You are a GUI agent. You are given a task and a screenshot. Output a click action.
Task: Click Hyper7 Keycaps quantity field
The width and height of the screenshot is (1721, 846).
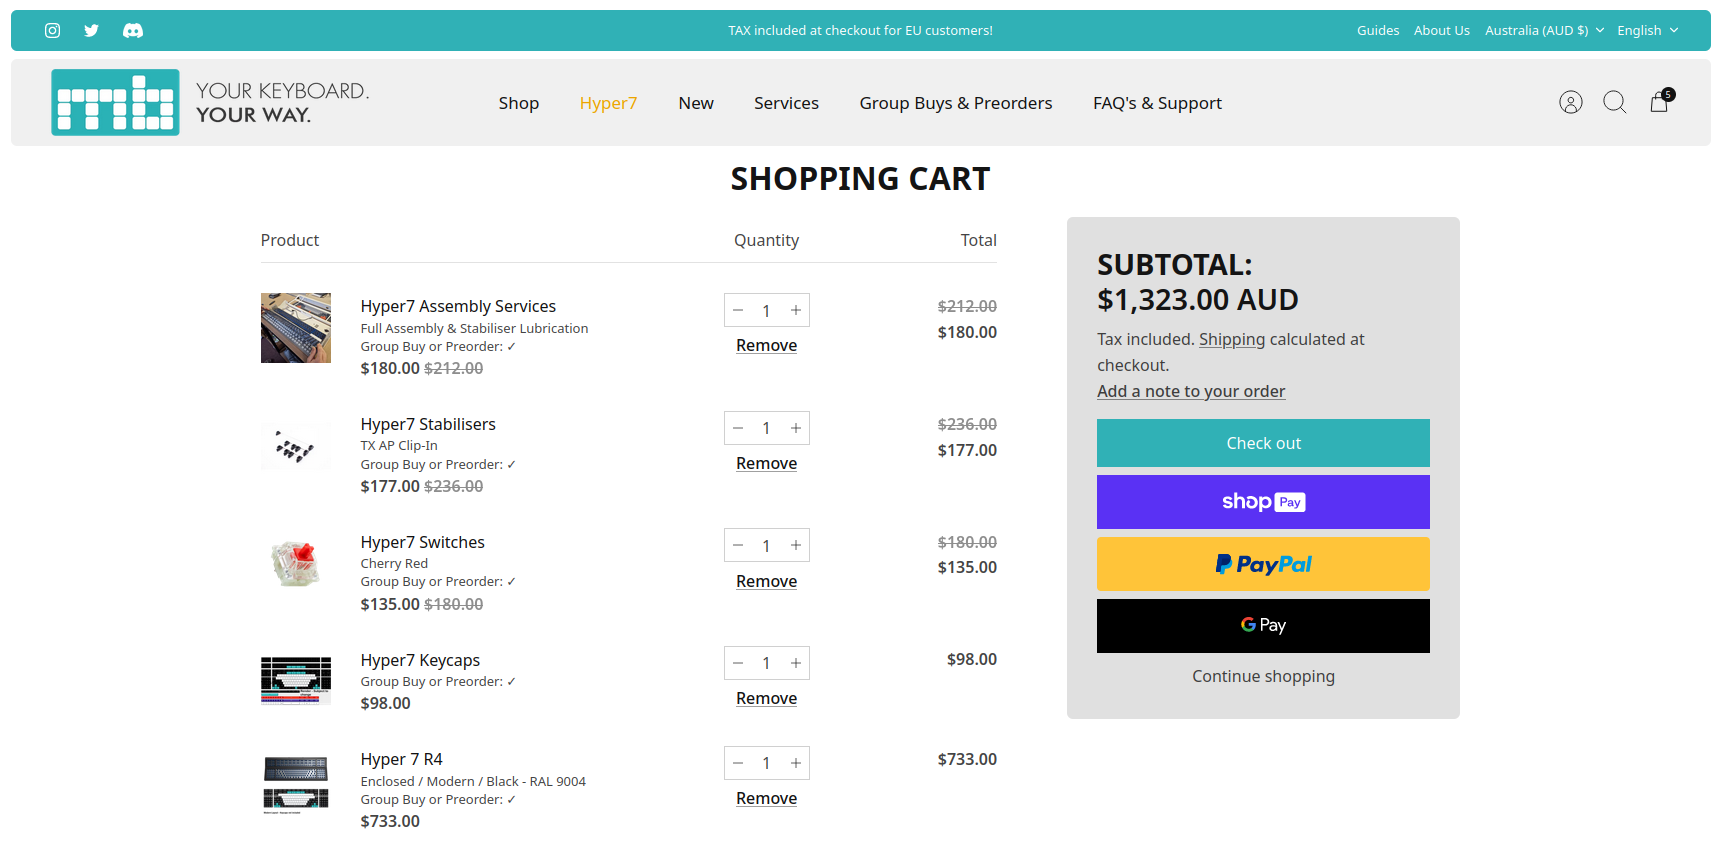[x=767, y=663]
